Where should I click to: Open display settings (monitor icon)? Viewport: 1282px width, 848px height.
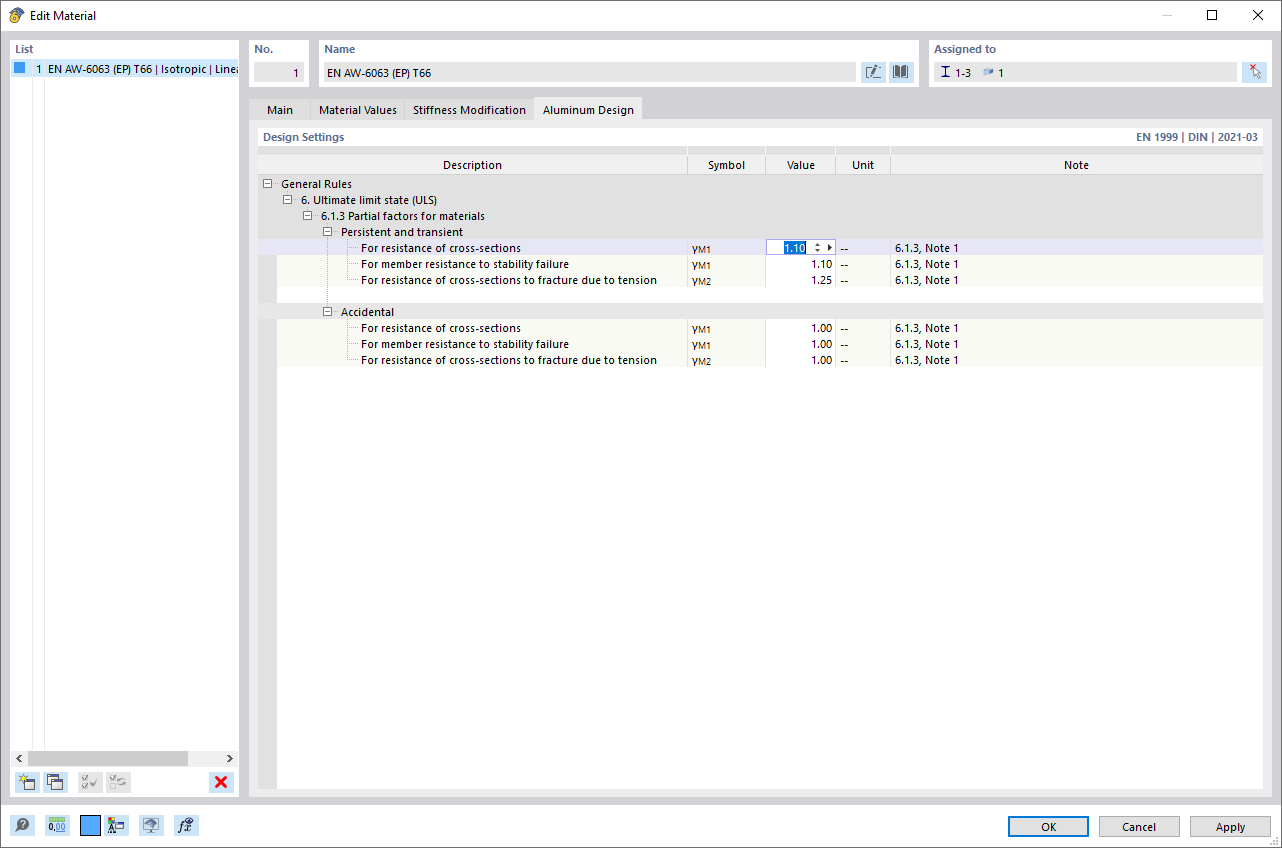pos(150,825)
